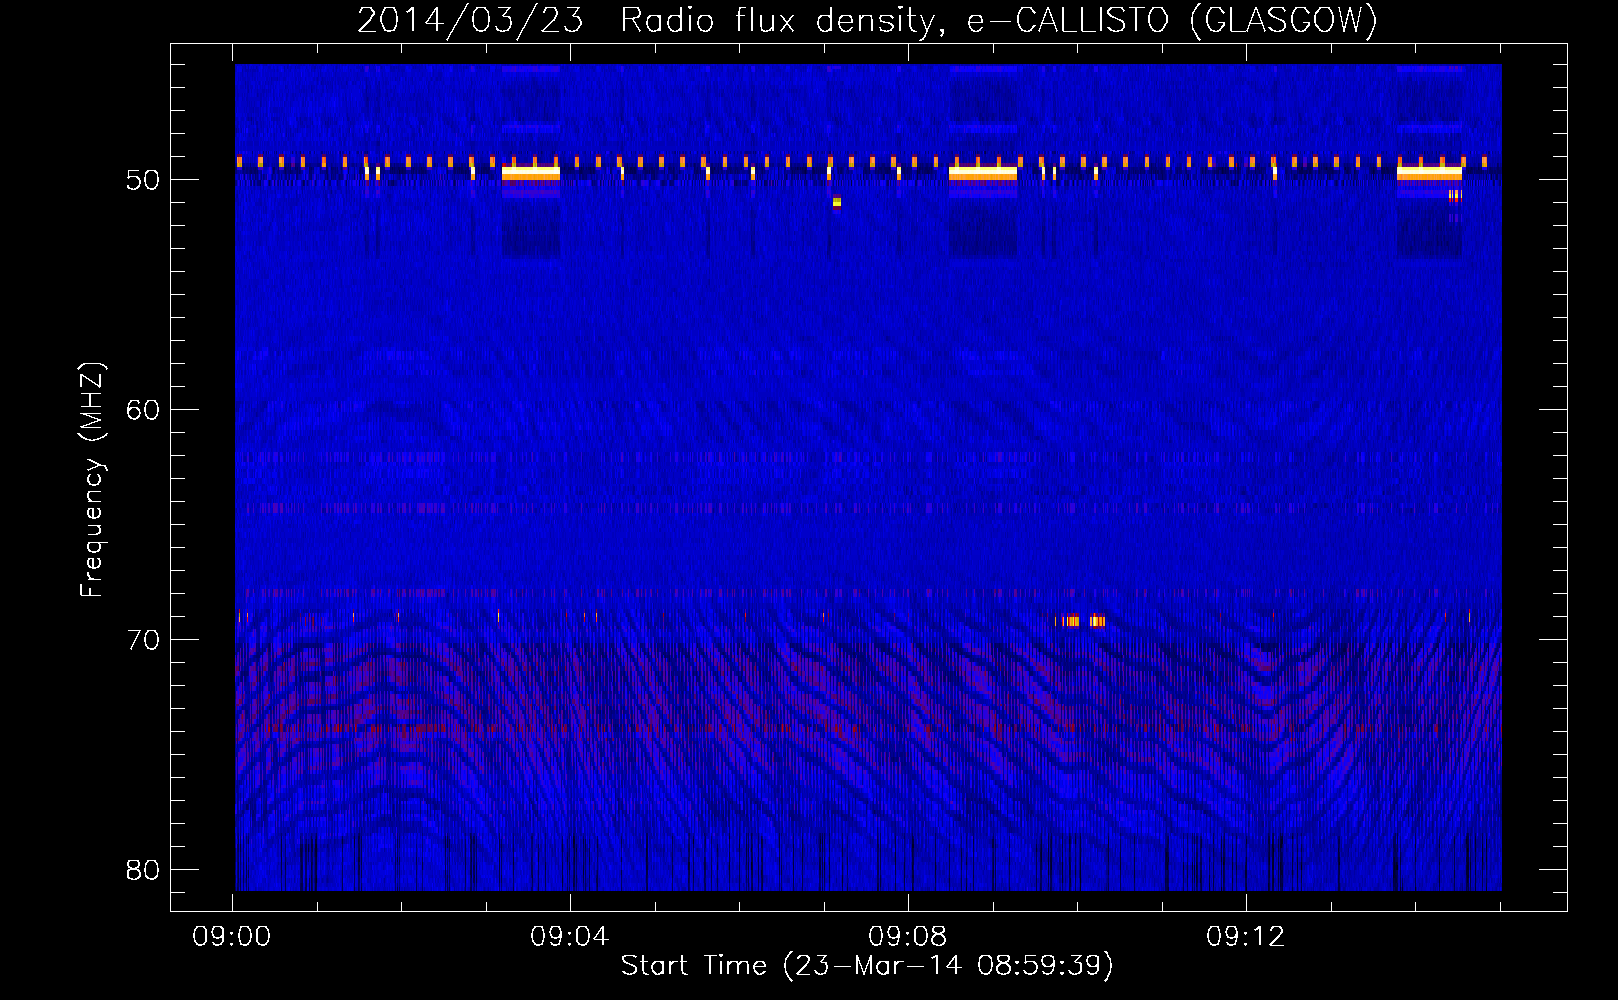Click the 80 MHz frequency tick label

pyautogui.click(x=143, y=870)
